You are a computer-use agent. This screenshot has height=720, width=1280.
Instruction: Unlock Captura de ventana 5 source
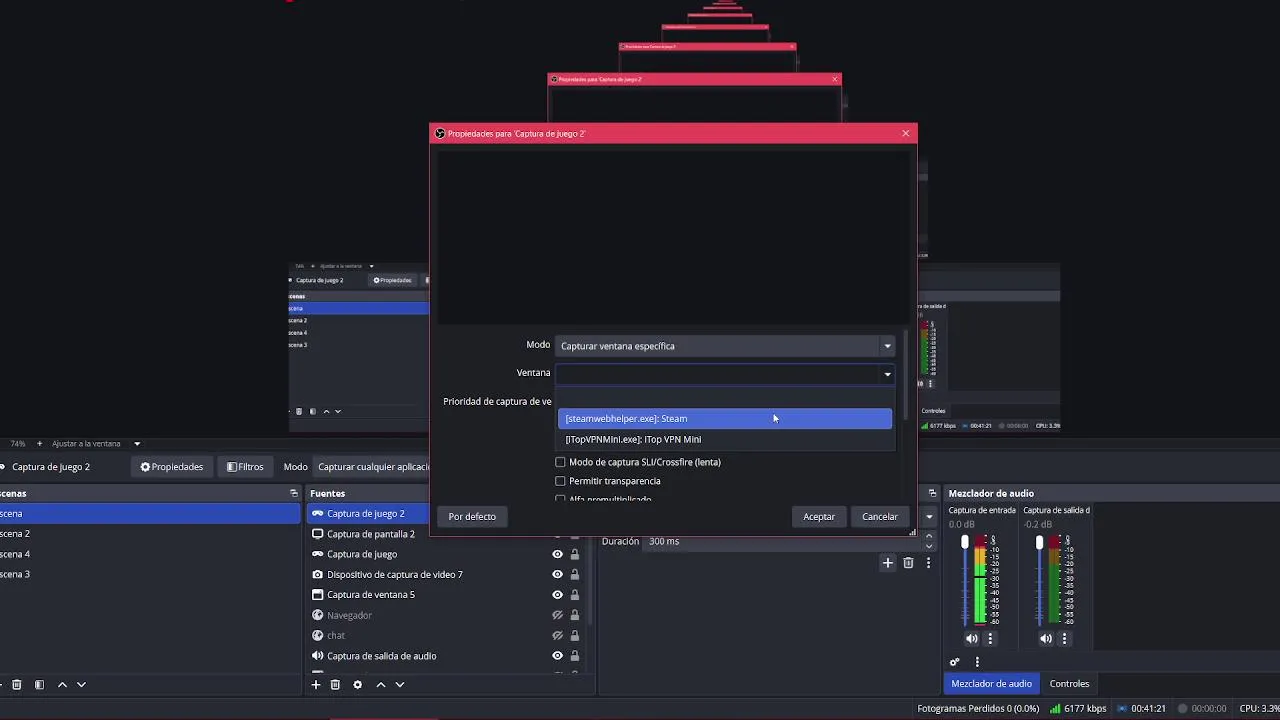575,595
